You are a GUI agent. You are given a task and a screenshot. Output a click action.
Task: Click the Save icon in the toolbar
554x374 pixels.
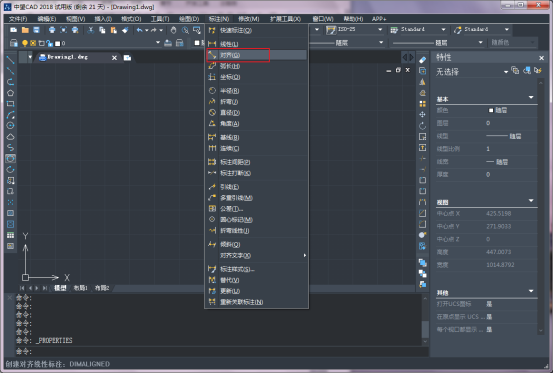(36, 30)
